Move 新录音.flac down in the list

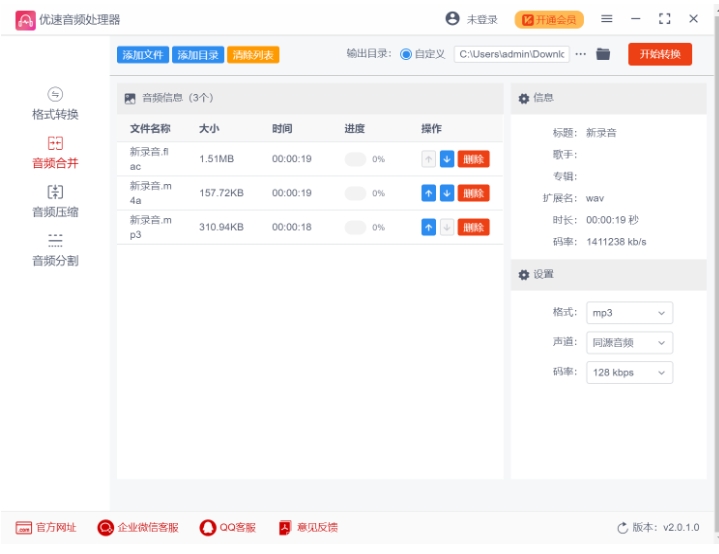[x=447, y=159]
